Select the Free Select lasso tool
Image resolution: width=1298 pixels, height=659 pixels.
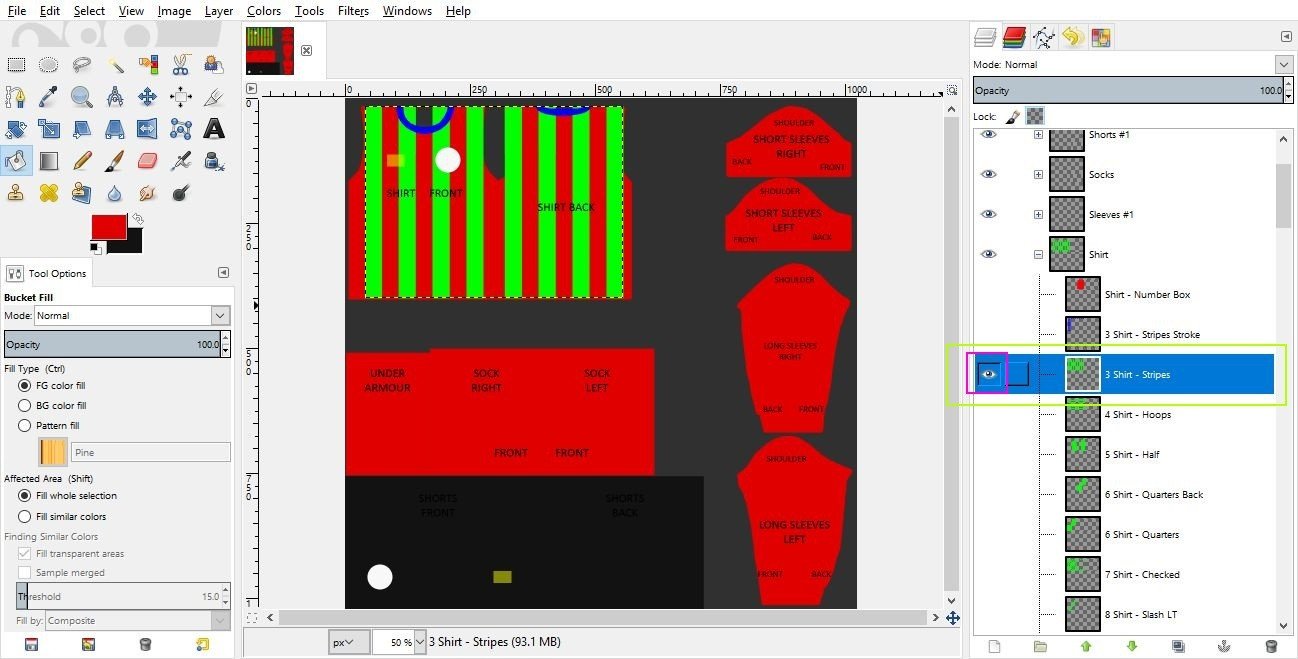82,65
